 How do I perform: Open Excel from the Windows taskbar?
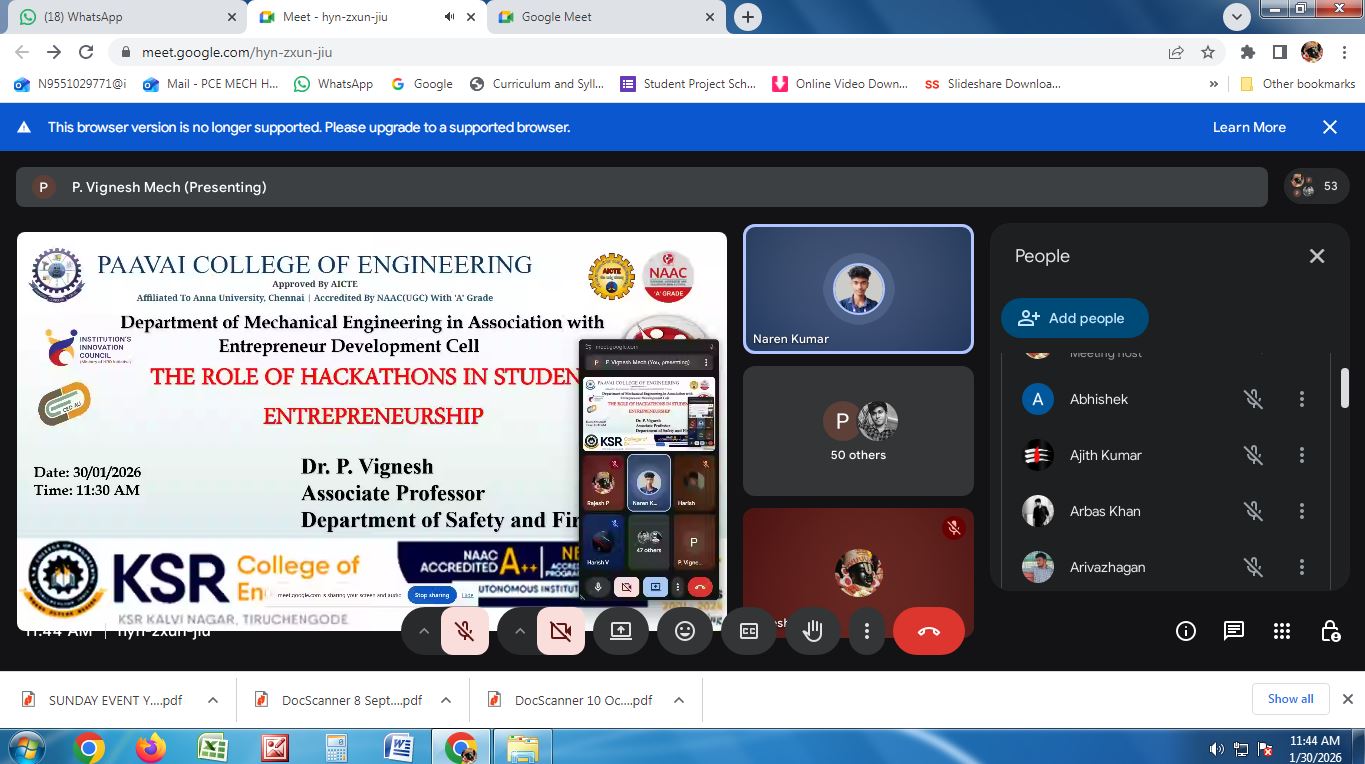coord(212,747)
